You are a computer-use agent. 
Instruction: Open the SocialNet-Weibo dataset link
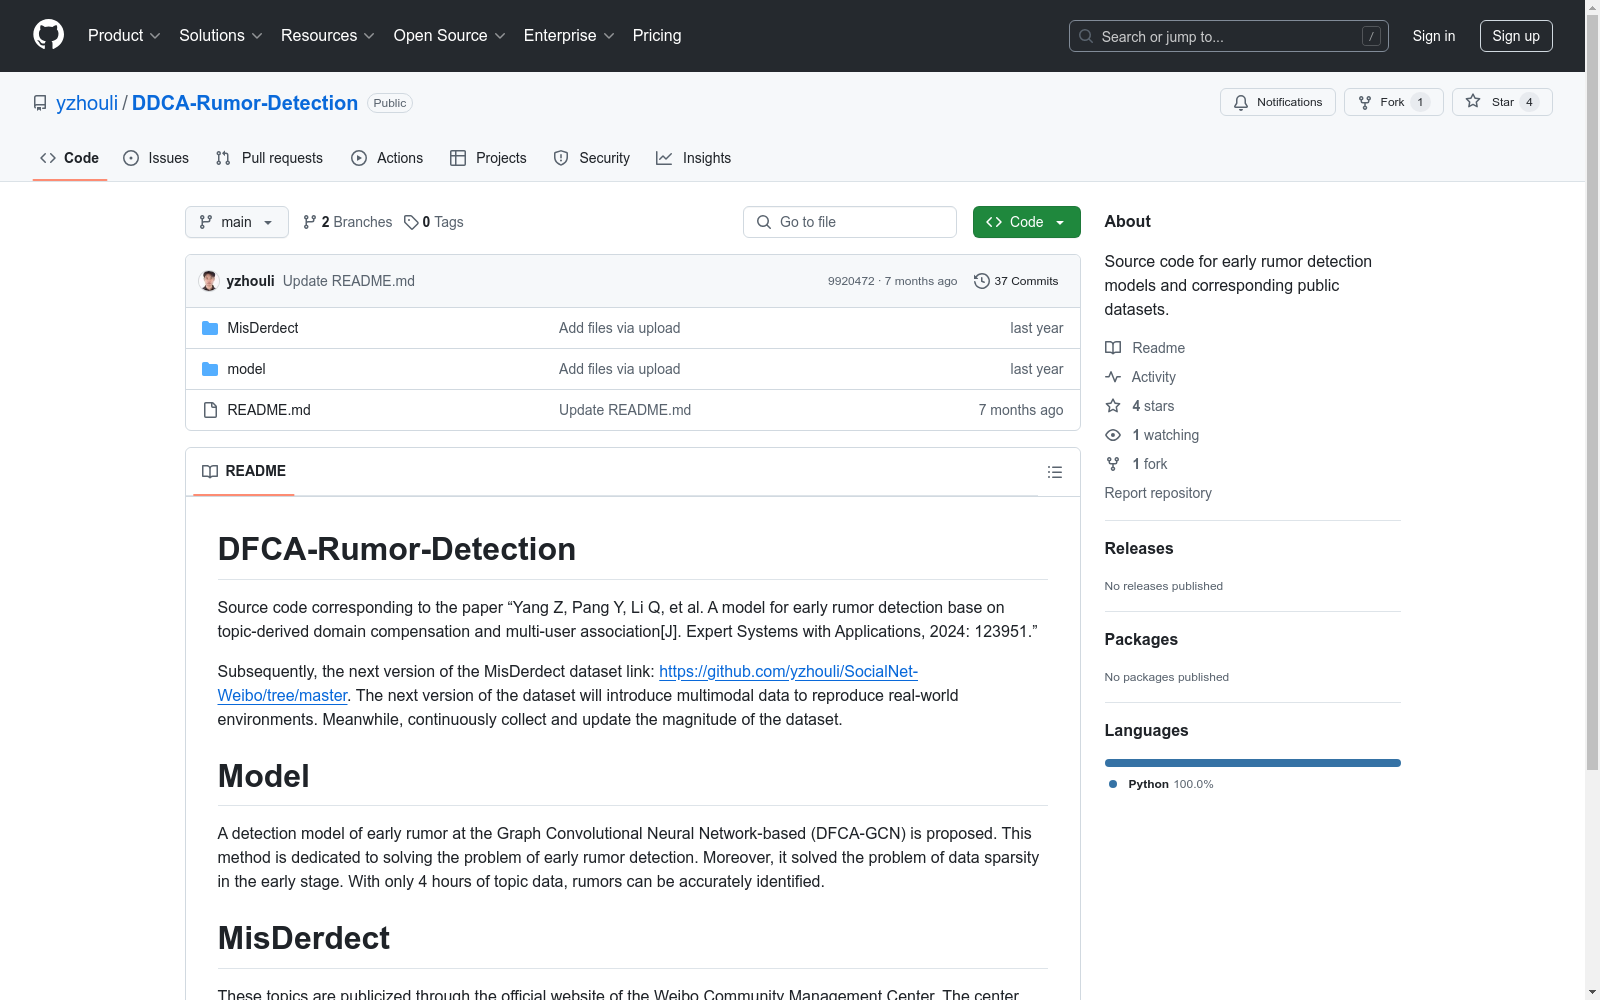568,684
